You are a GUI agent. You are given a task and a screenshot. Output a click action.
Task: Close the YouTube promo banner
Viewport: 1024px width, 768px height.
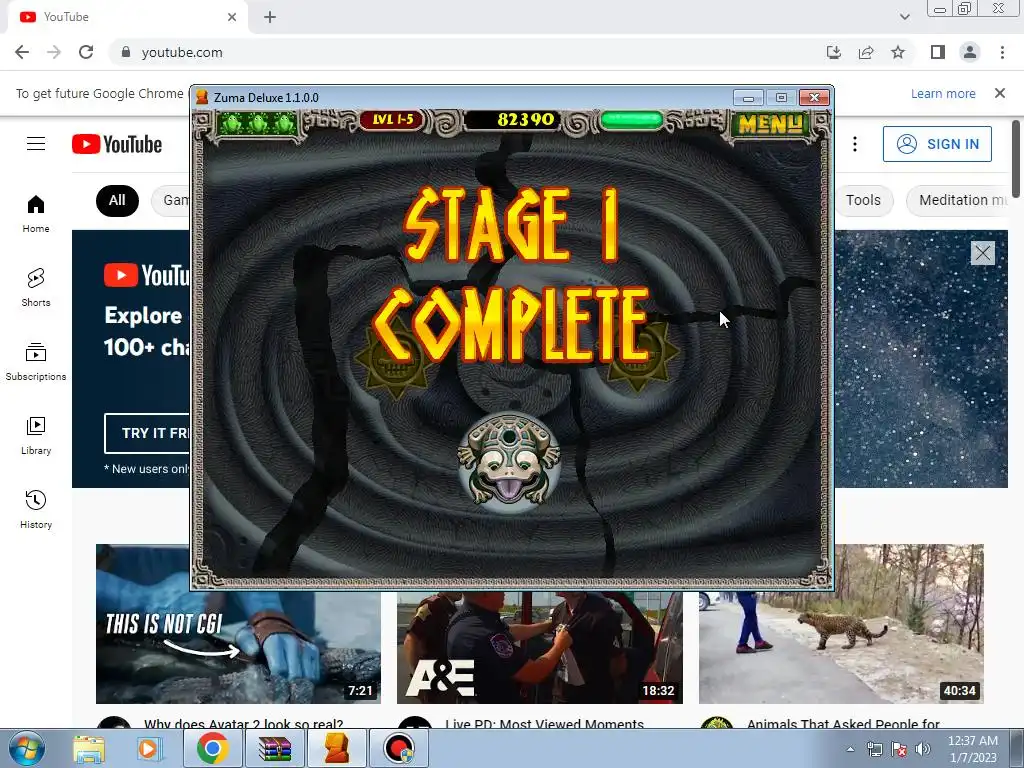[x=982, y=253]
